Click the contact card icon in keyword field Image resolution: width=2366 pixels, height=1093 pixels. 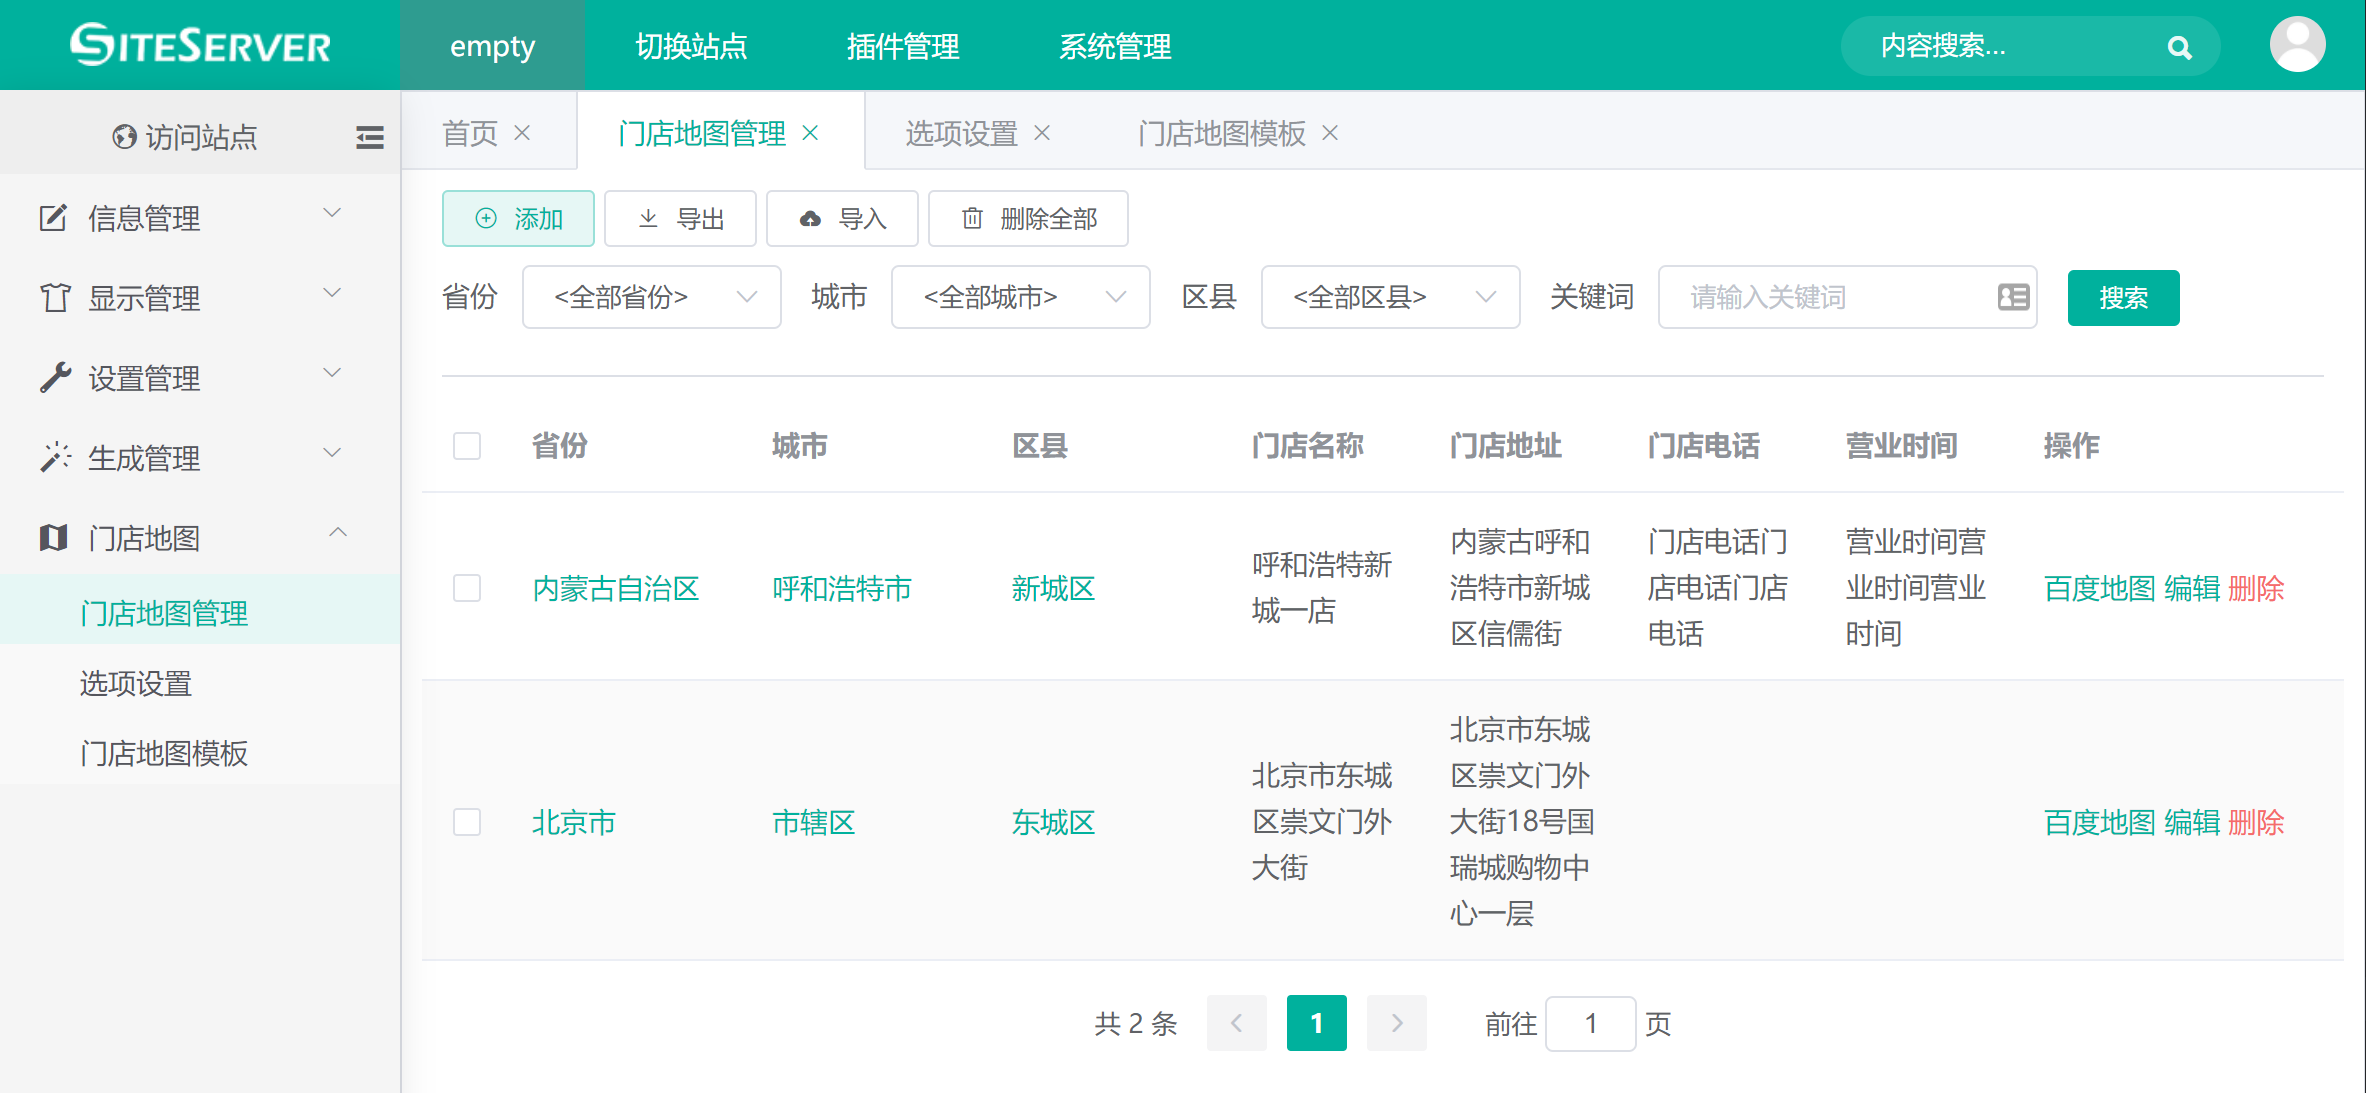(2012, 297)
